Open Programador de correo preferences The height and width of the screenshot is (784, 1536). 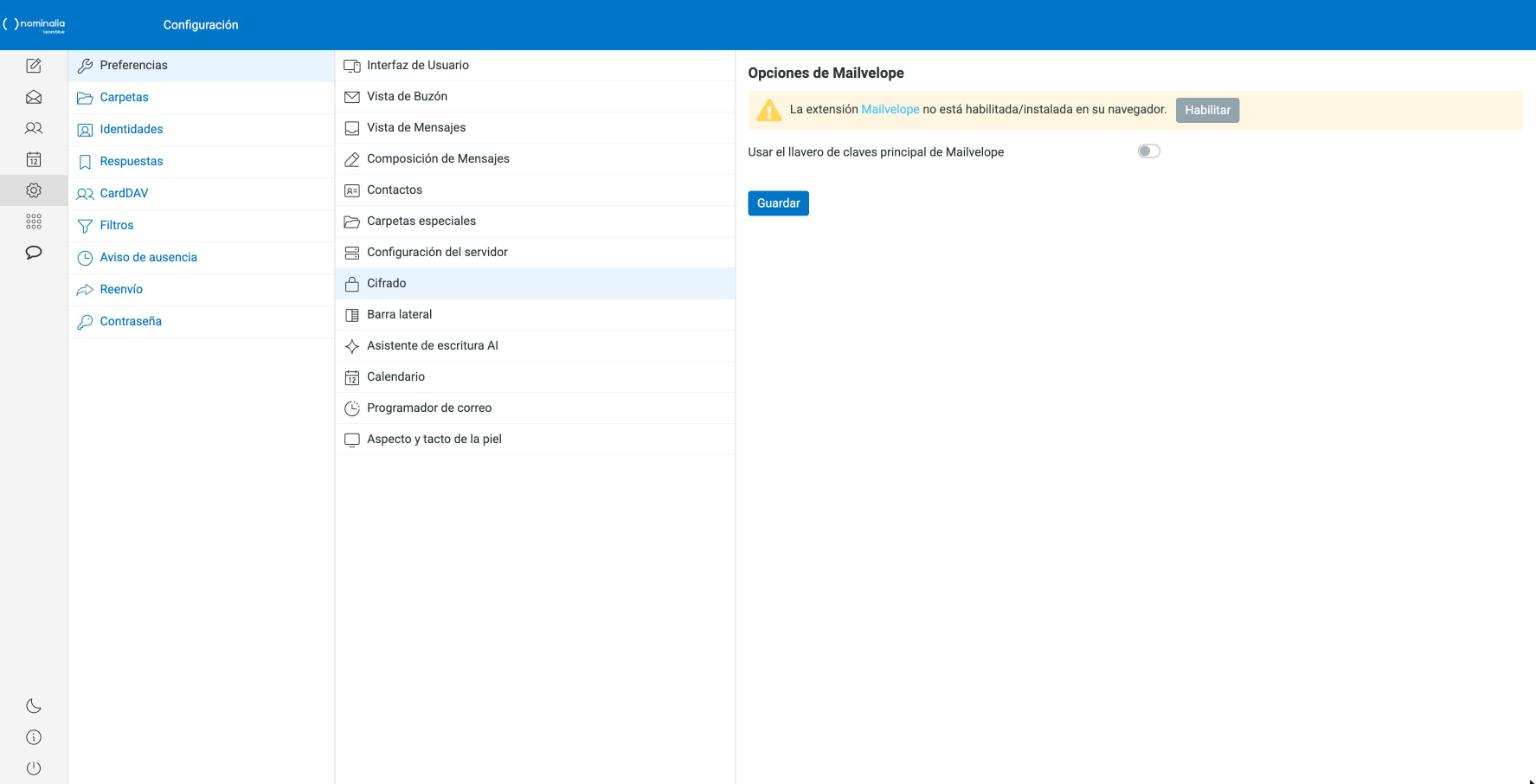(535, 408)
